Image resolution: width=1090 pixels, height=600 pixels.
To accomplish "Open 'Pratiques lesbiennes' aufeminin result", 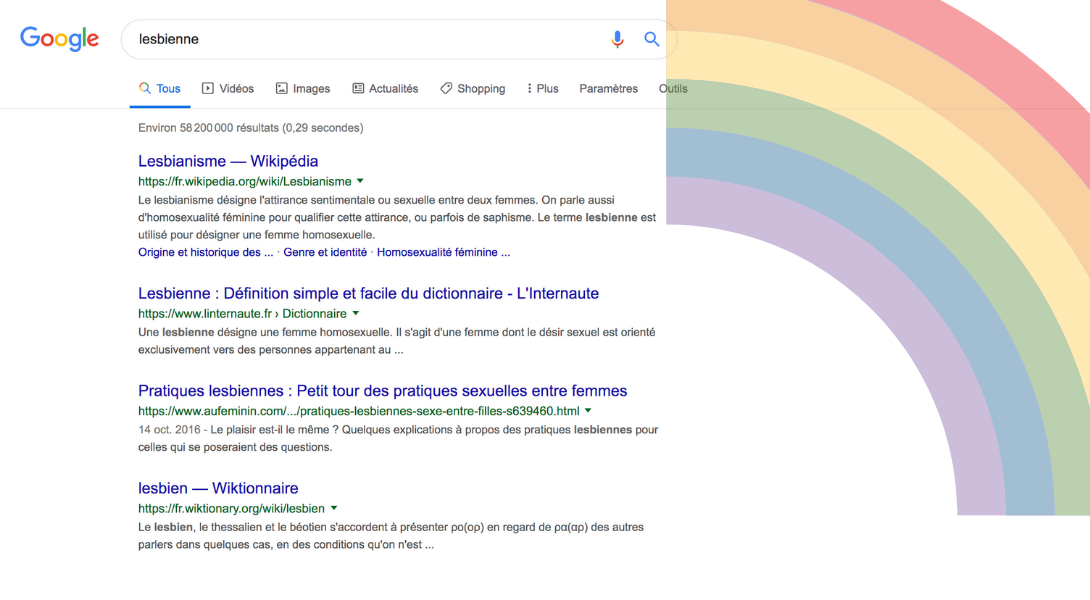I will (x=382, y=390).
